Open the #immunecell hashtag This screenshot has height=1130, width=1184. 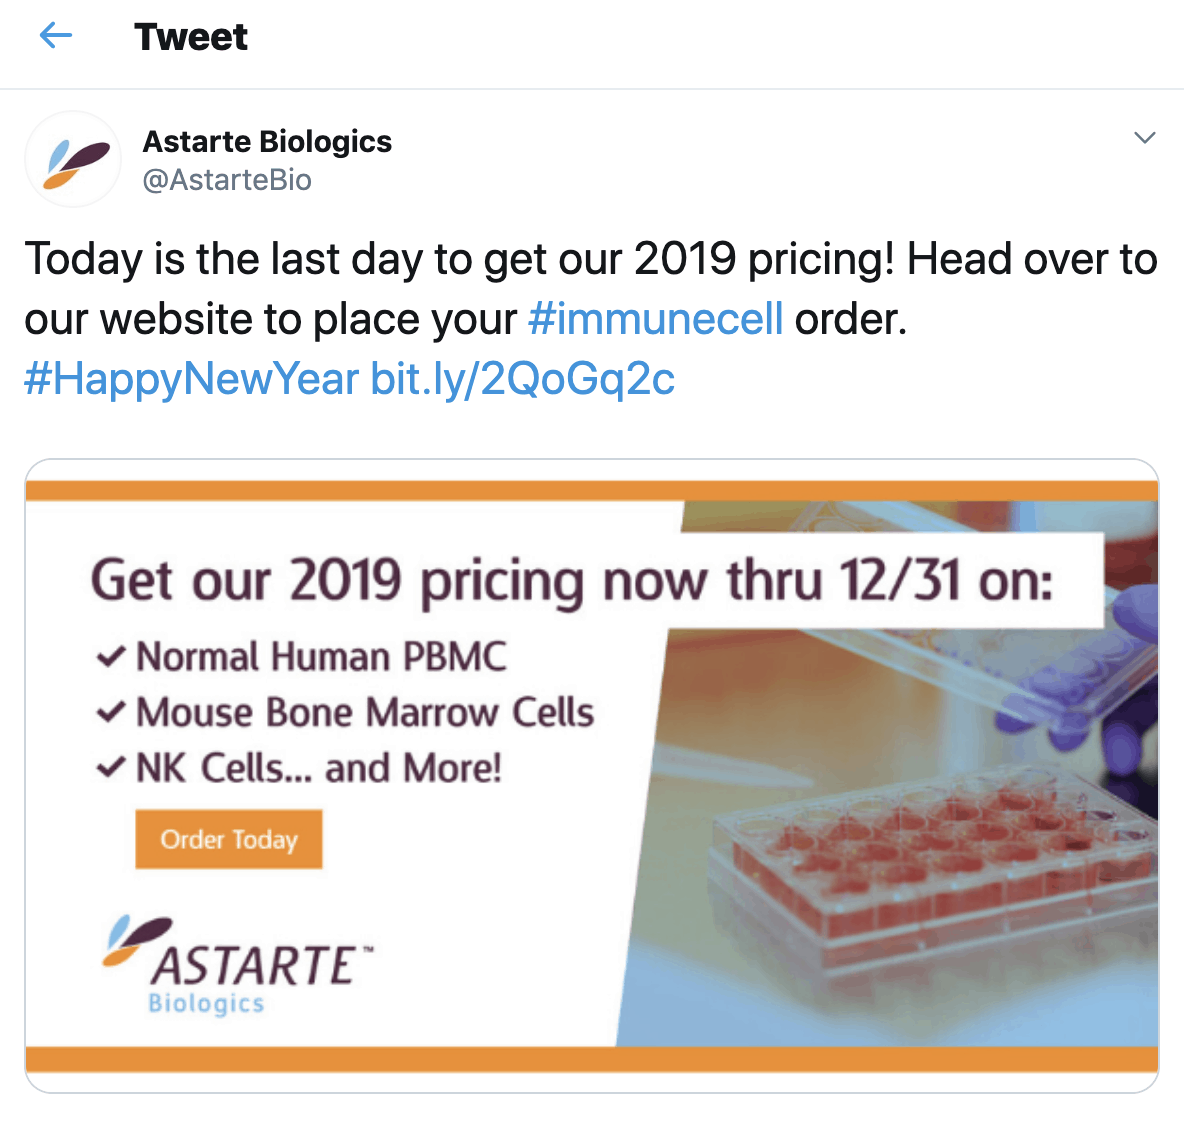point(655,319)
